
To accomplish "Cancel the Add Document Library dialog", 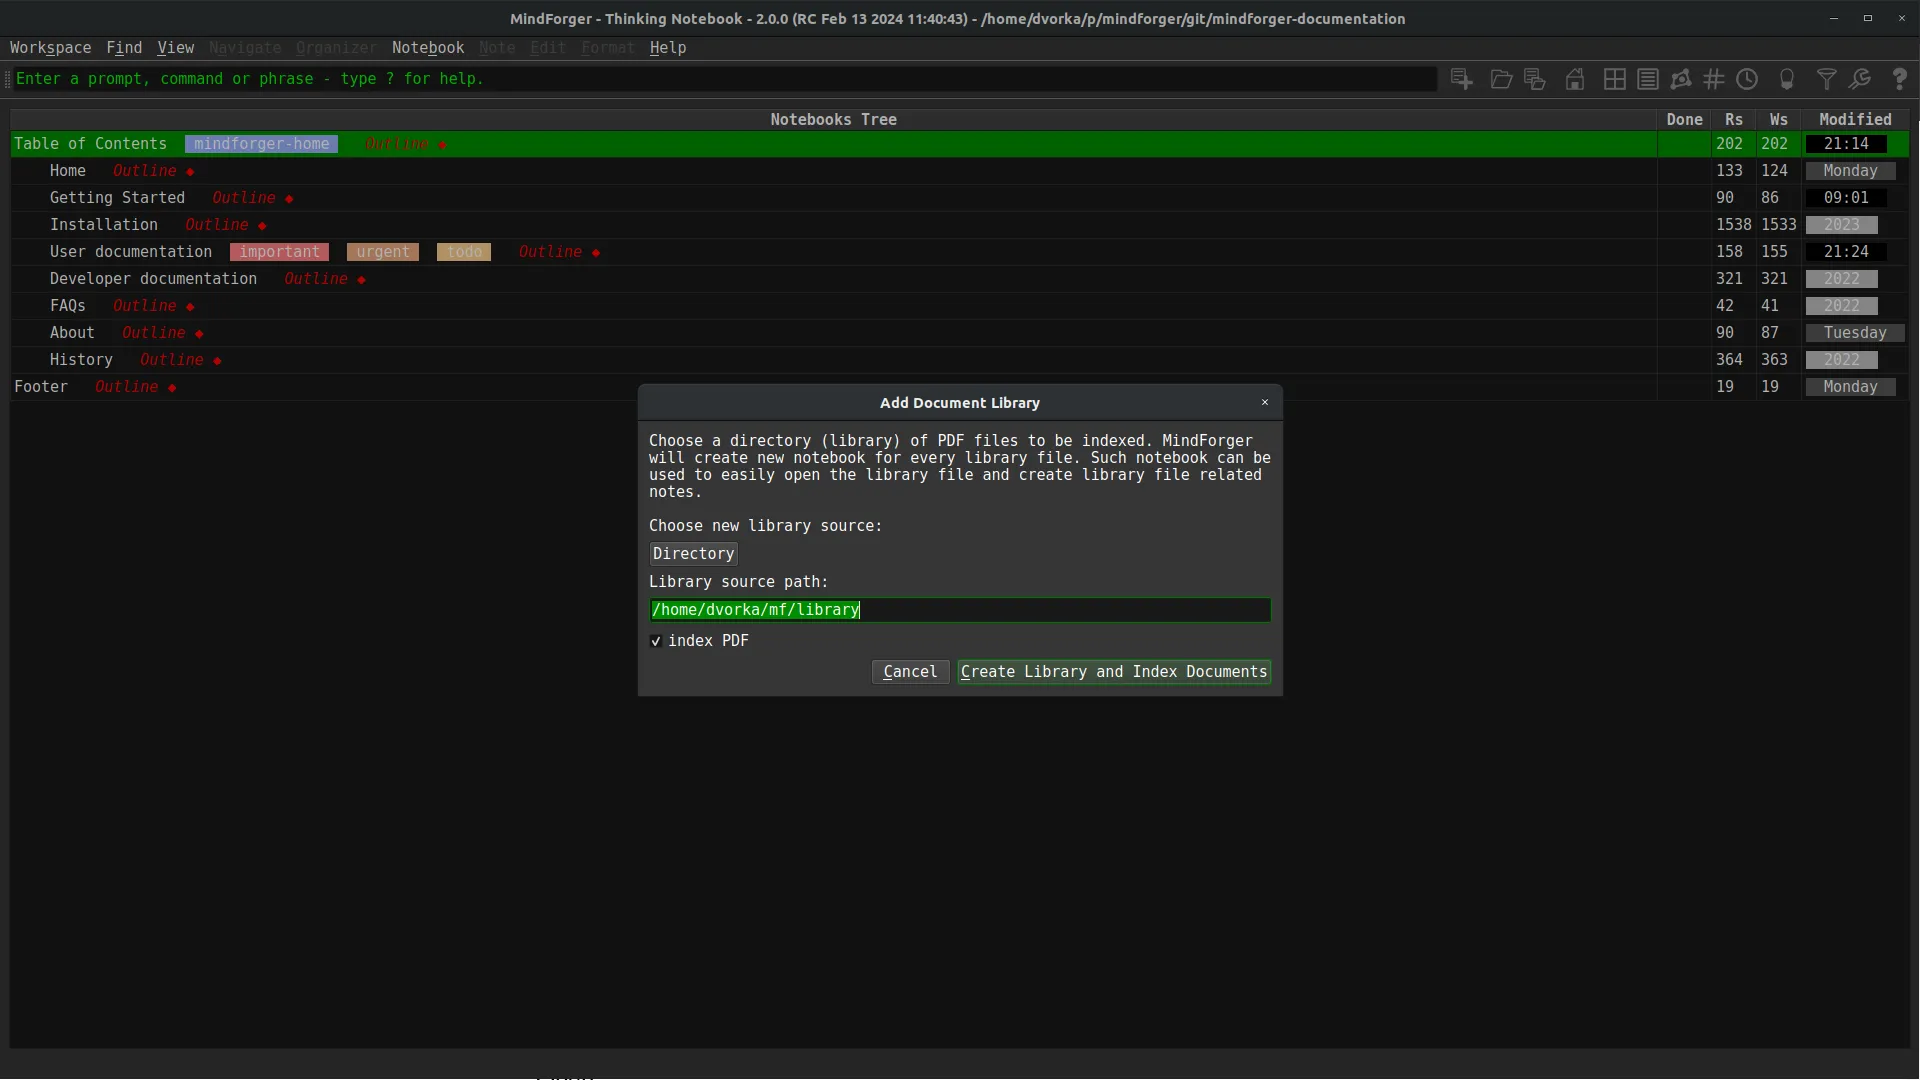I will pyautogui.click(x=909, y=672).
